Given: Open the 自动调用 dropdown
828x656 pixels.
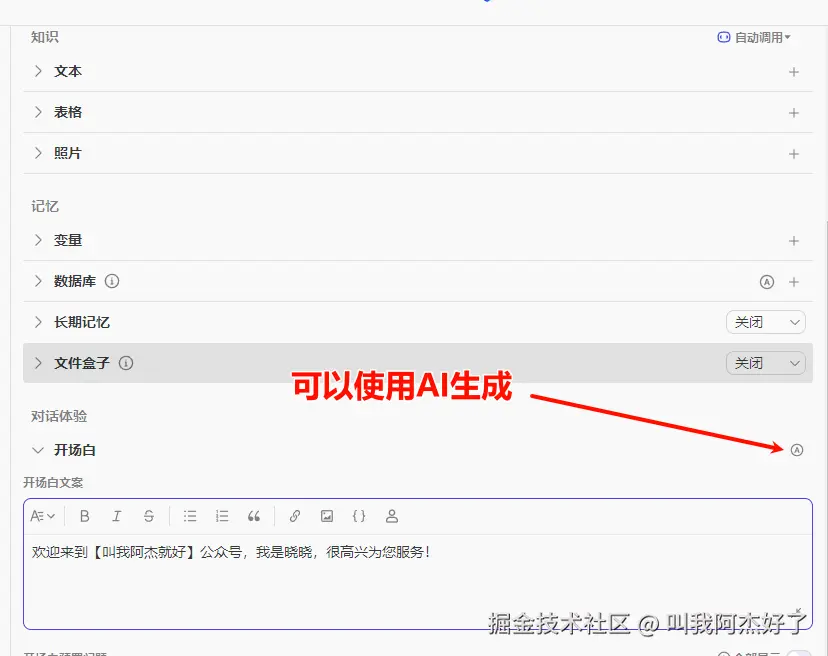Looking at the screenshot, I should coord(754,38).
